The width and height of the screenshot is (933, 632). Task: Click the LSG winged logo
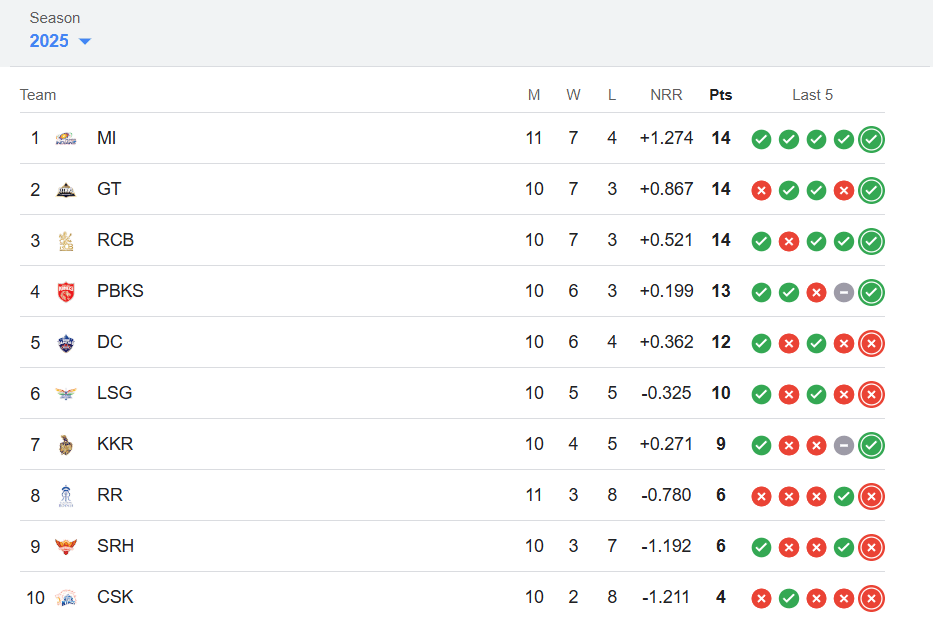66,393
